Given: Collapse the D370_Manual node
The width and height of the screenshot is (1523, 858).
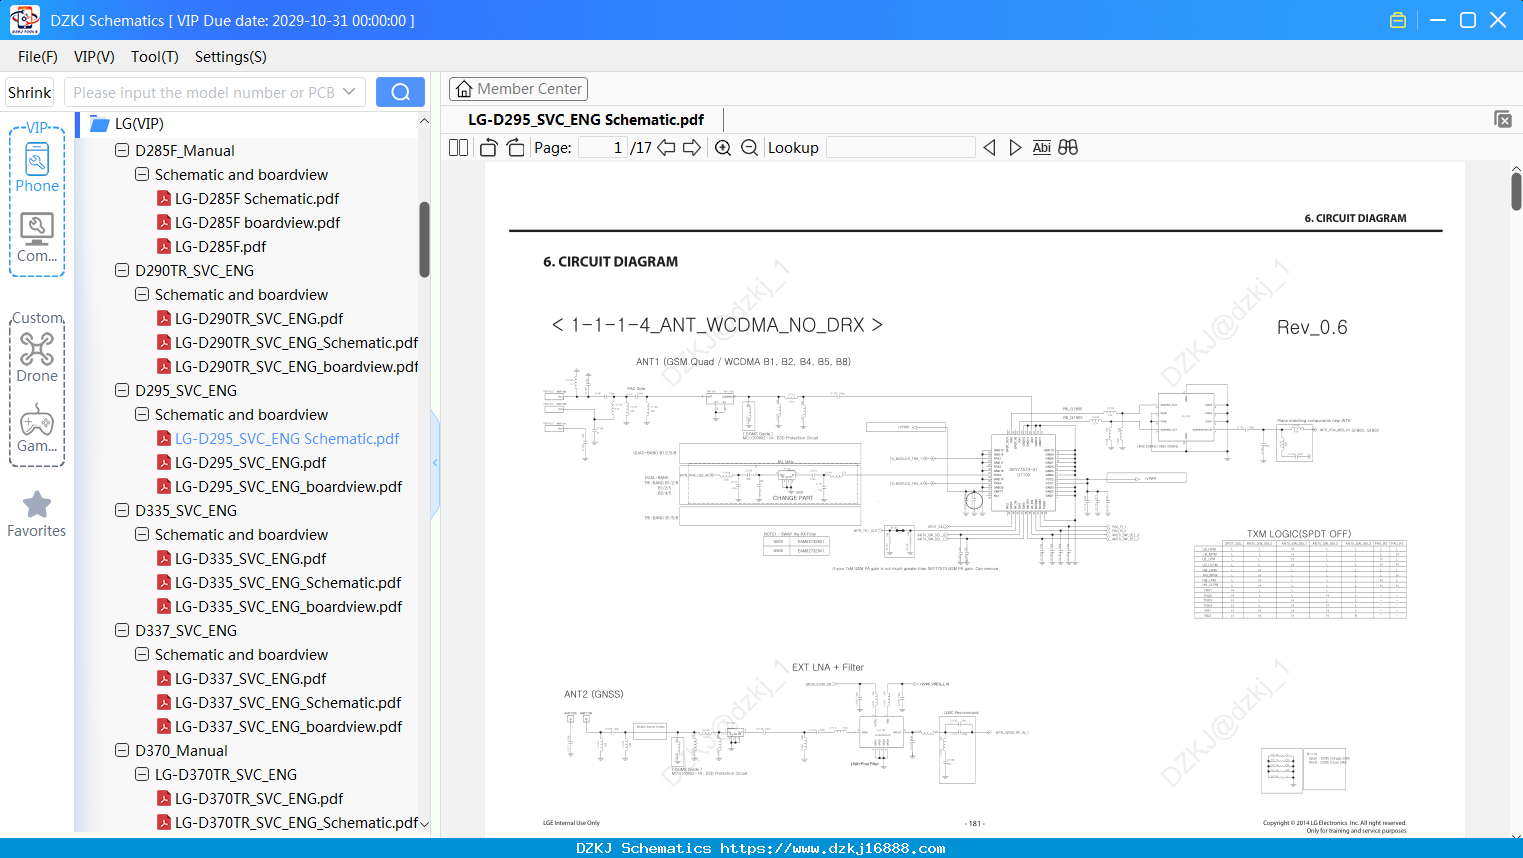Looking at the screenshot, I should pos(122,750).
